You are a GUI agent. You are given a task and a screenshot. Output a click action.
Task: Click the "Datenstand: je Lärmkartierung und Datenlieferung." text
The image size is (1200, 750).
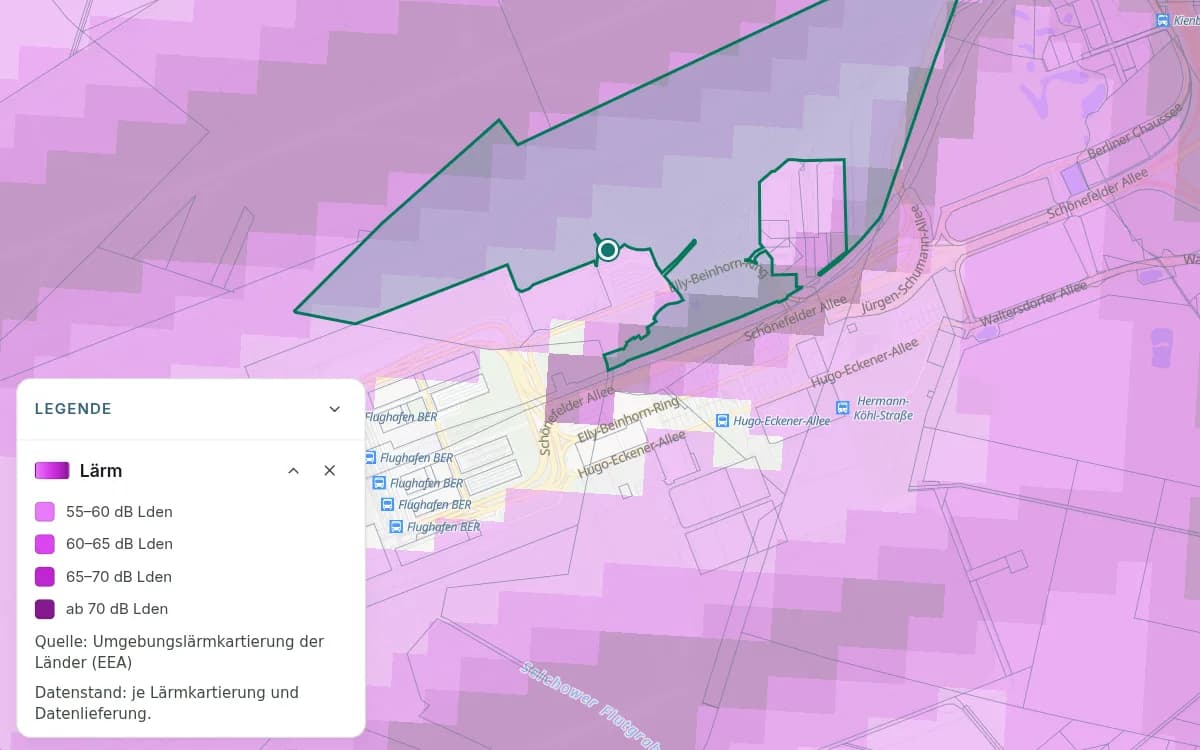[167, 703]
